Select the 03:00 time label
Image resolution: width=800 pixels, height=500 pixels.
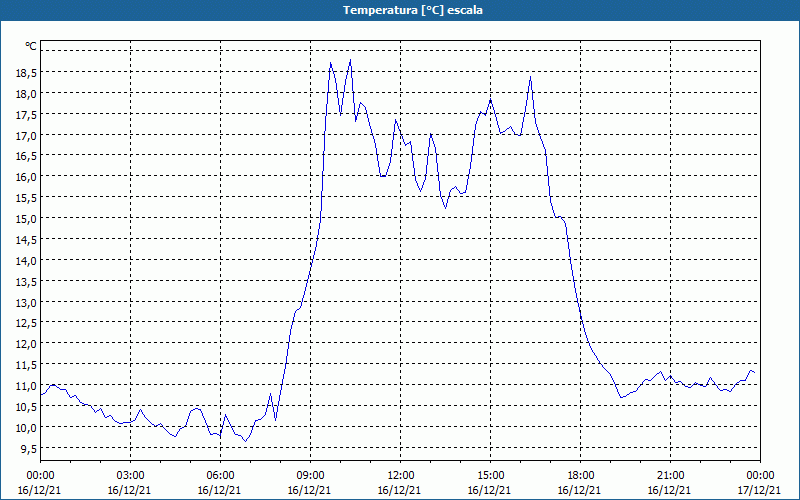tap(130, 476)
